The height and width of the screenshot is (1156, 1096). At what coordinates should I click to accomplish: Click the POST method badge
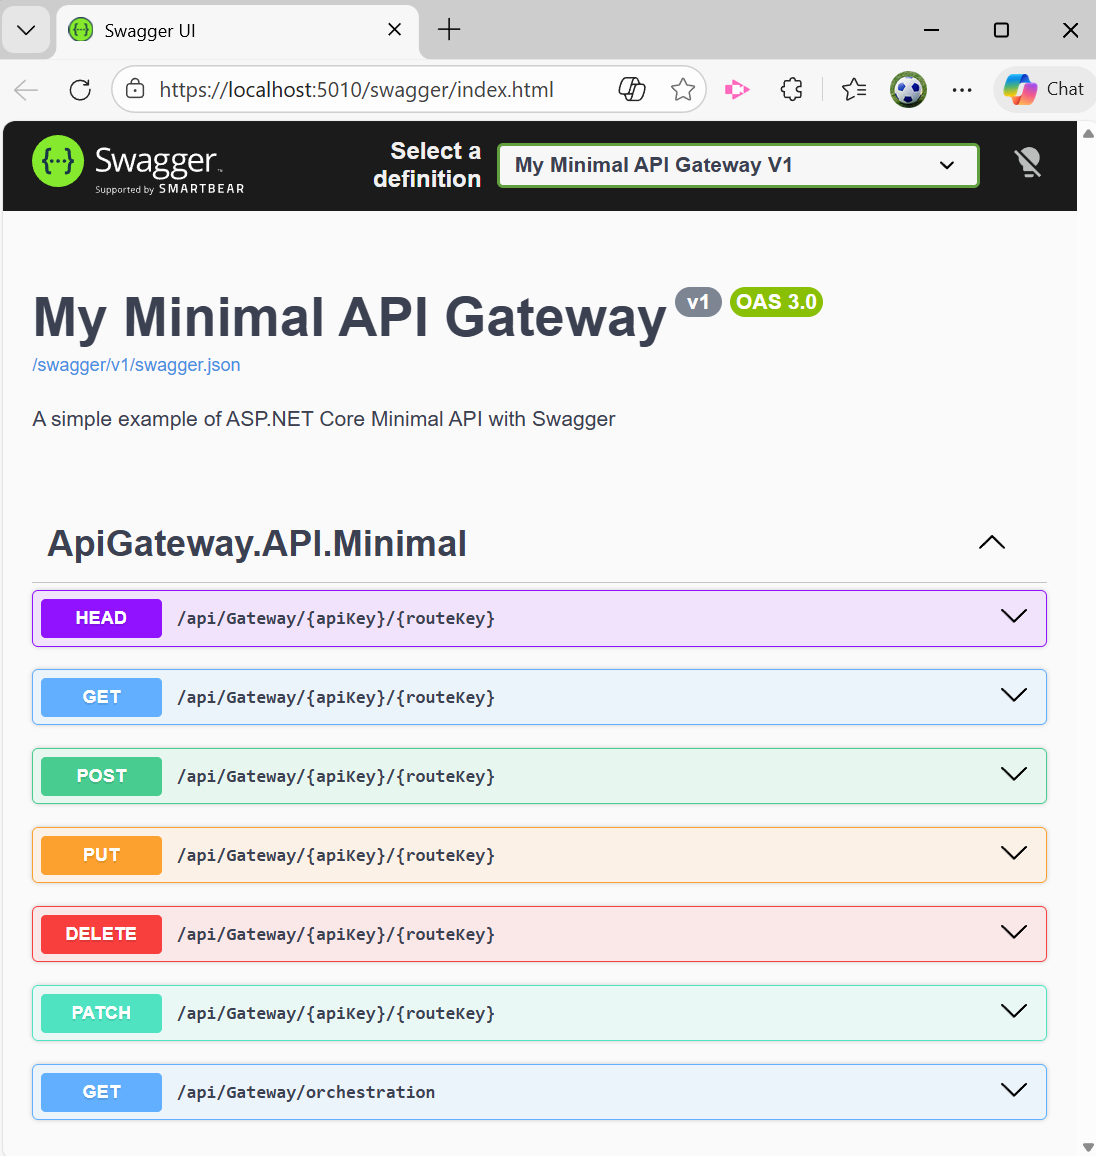coord(101,776)
